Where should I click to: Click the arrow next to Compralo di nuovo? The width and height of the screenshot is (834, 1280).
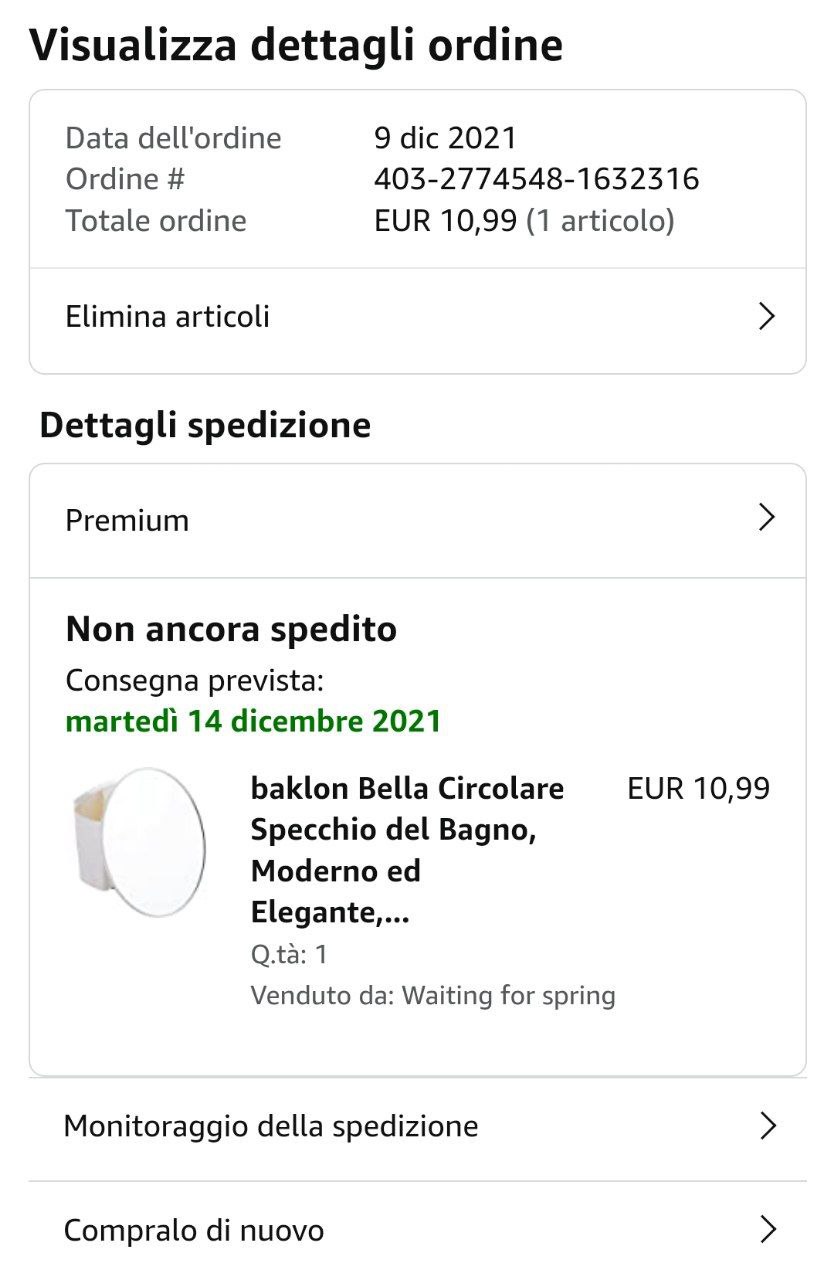point(767,1229)
